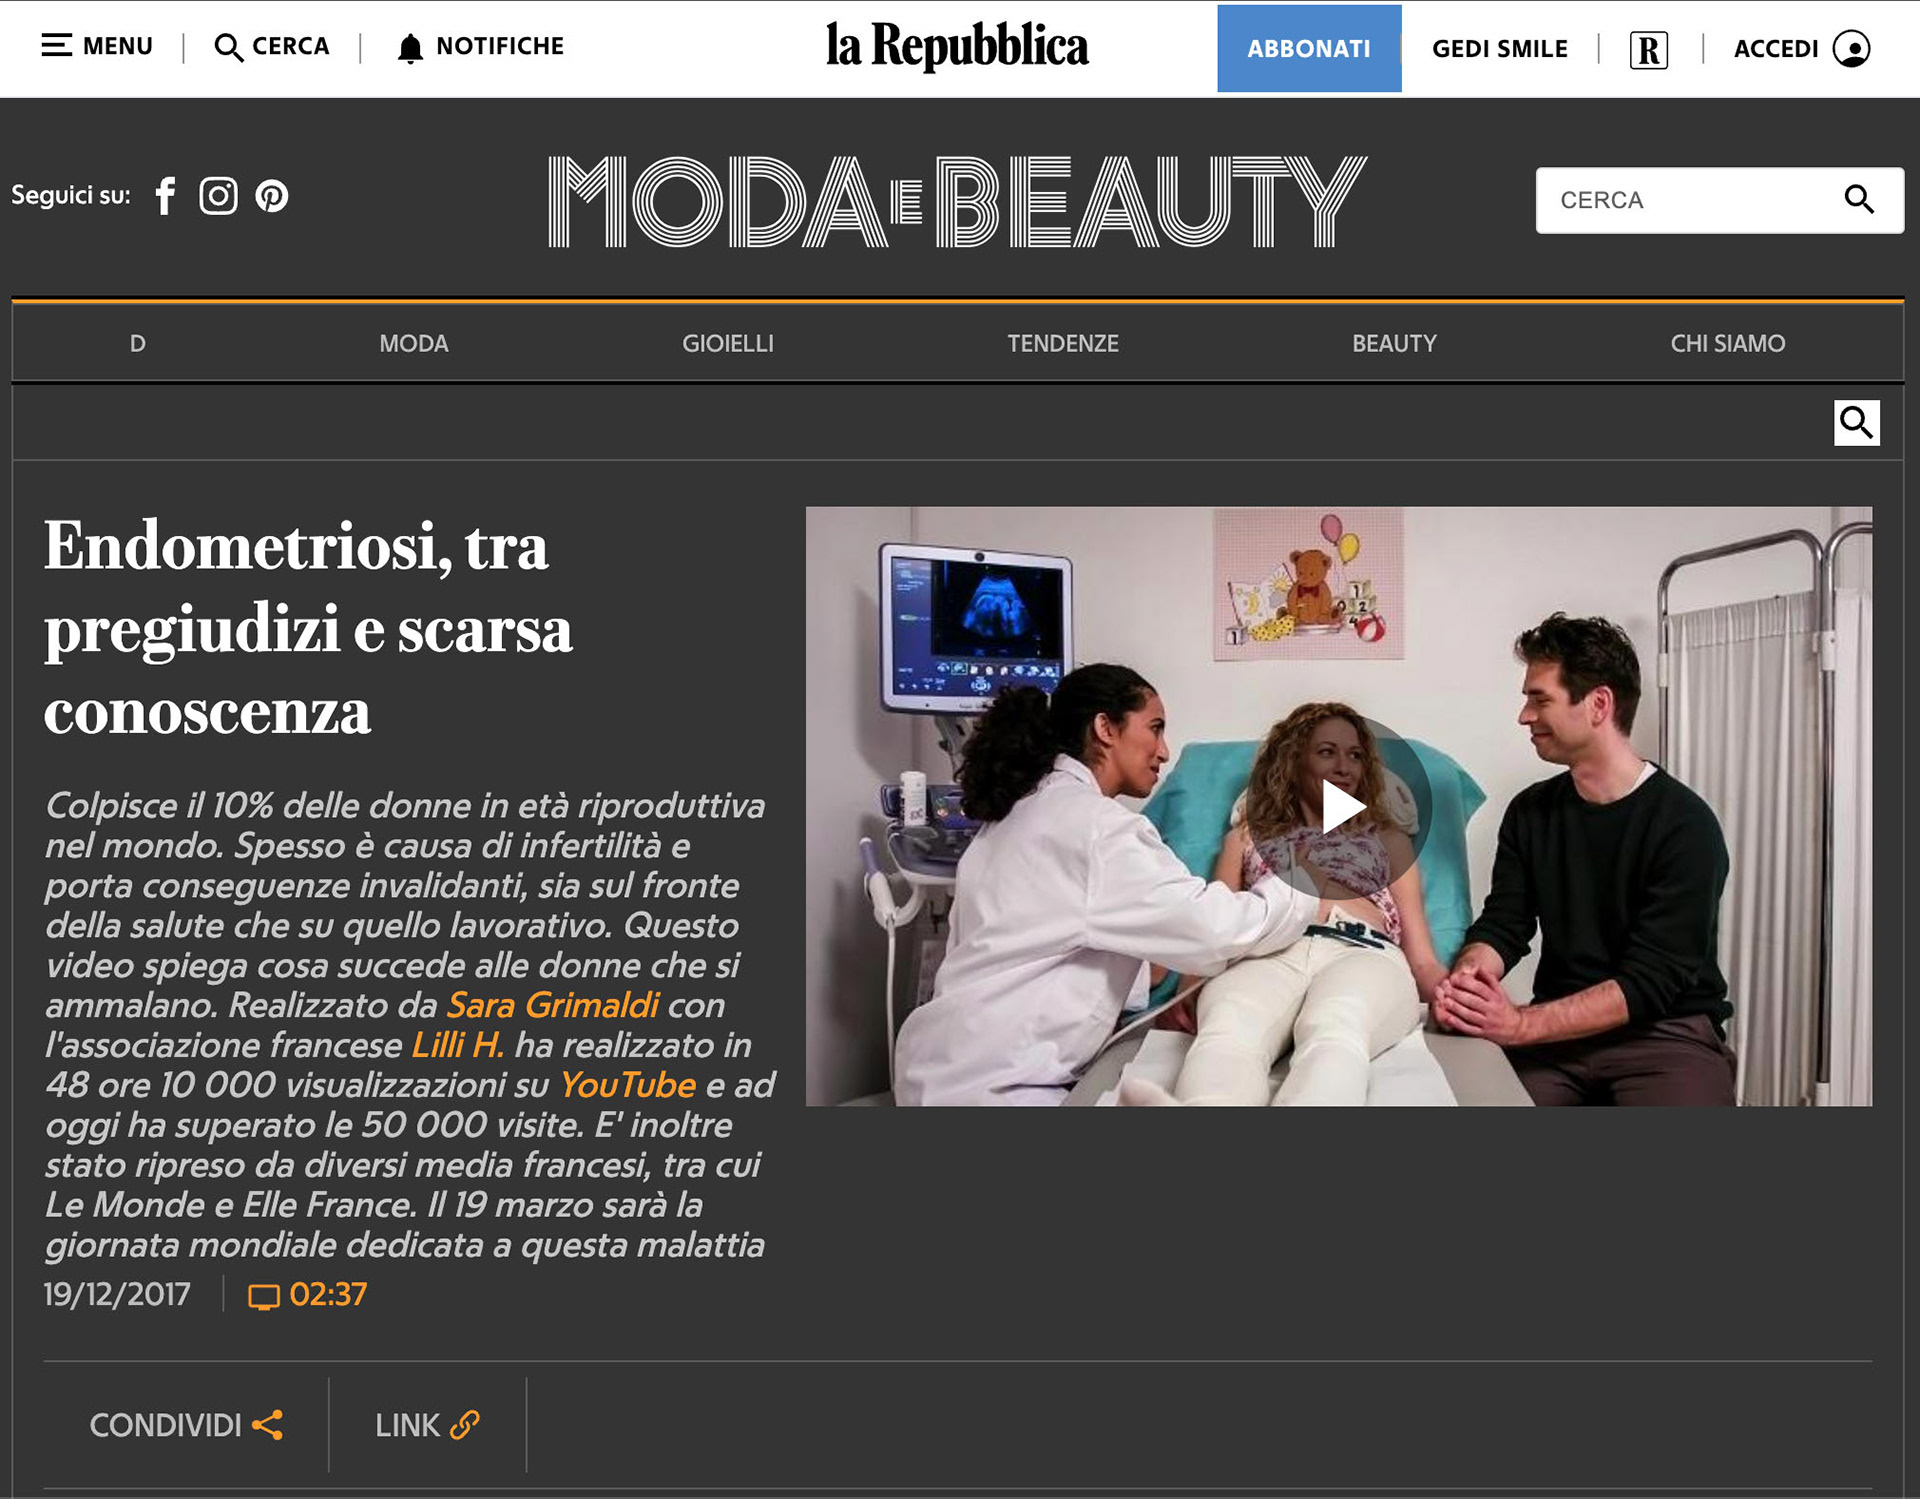
Task: Click the white search icon below navigation
Action: [1856, 423]
